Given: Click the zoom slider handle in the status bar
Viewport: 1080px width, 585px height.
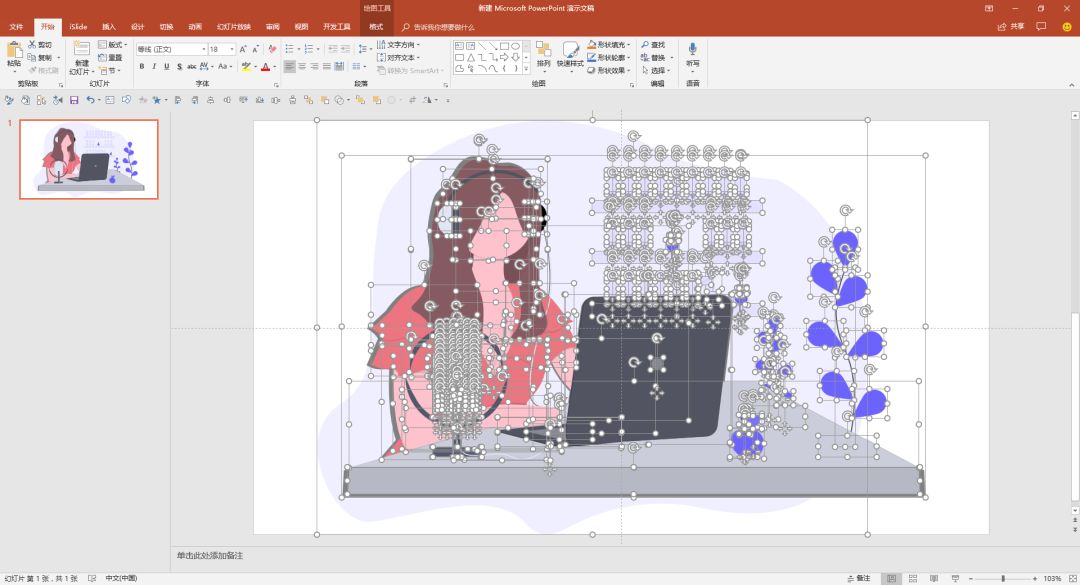Looking at the screenshot, I should [x=1003, y=579].
